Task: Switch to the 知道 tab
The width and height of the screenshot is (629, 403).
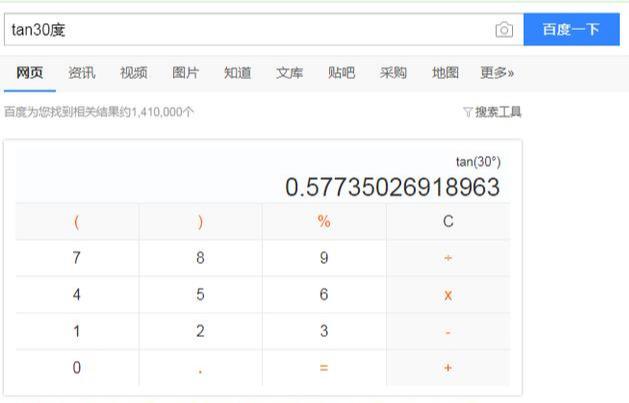Action: click(237, 73)
